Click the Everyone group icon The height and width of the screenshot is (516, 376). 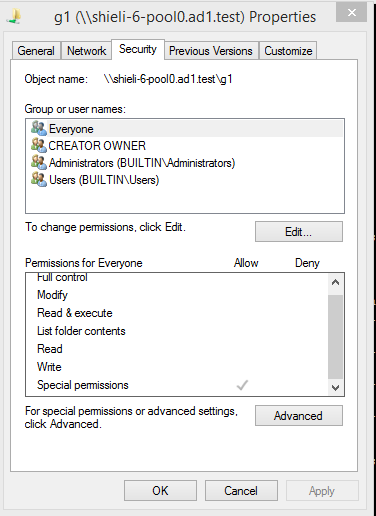pos(39,128)
